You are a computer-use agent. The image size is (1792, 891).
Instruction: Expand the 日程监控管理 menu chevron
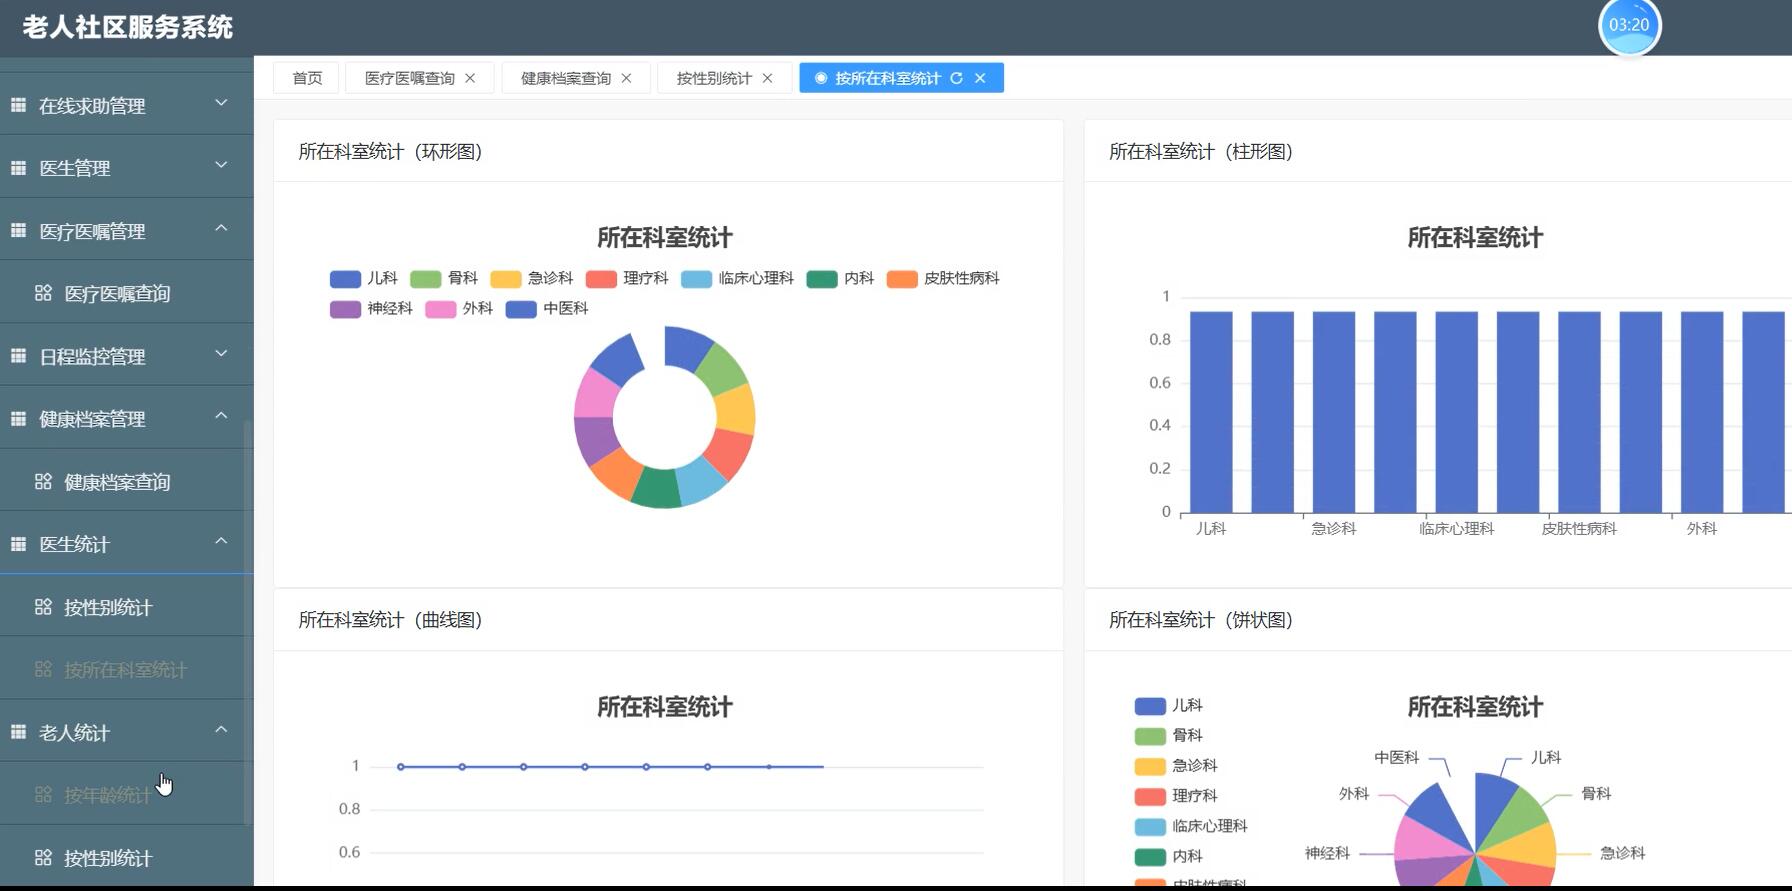[221, 354]
